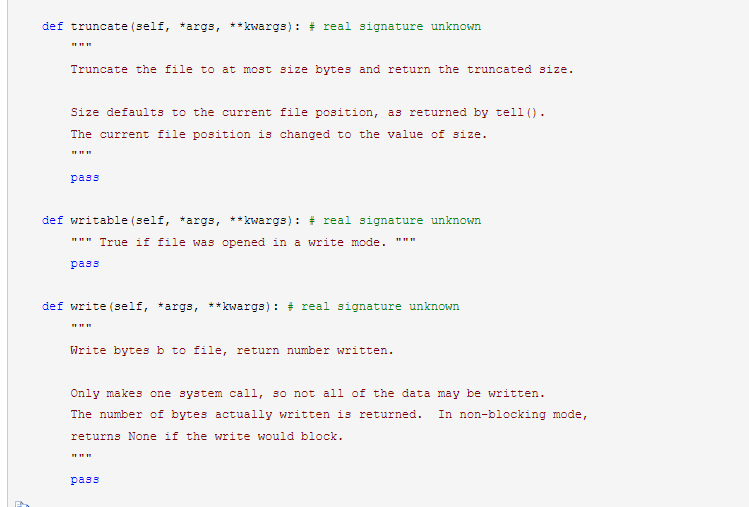The width and height of the screenshot is (749, 507).
Task: Click the def keyword before writable
Action: tap(52, 220)
